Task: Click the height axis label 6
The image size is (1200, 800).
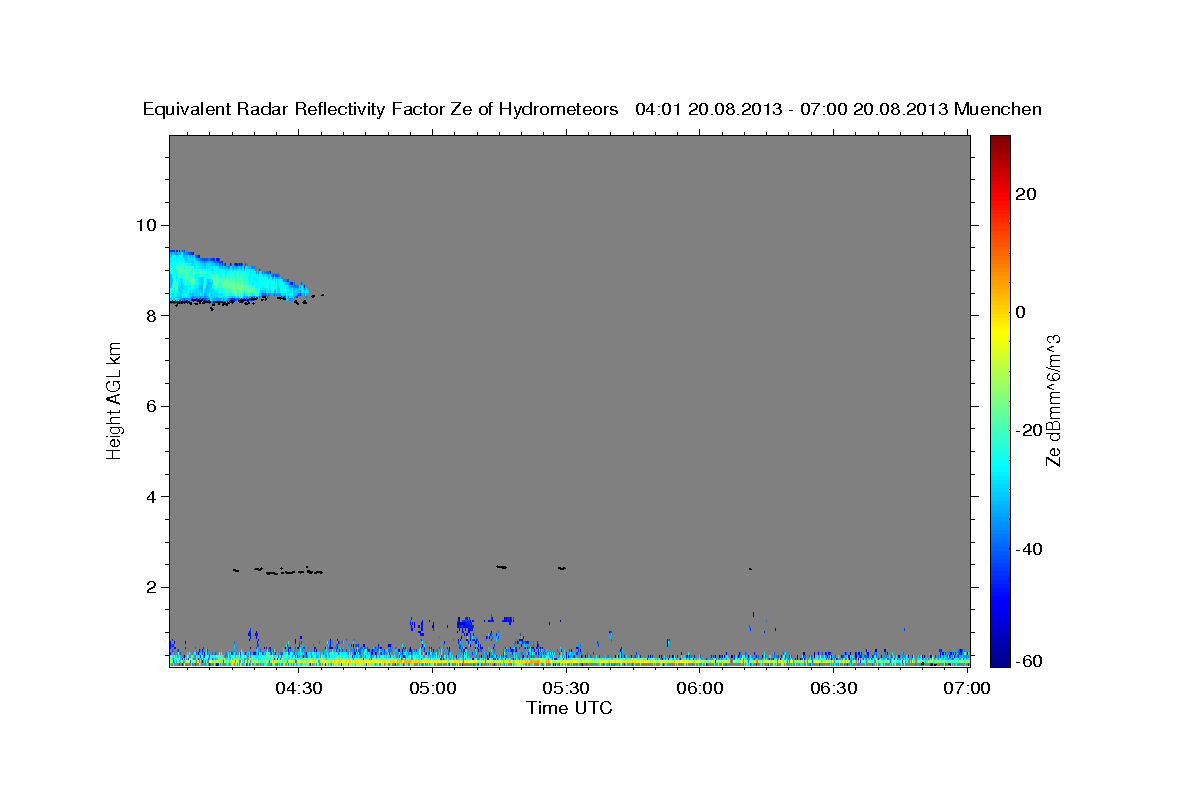Action: 153,406
